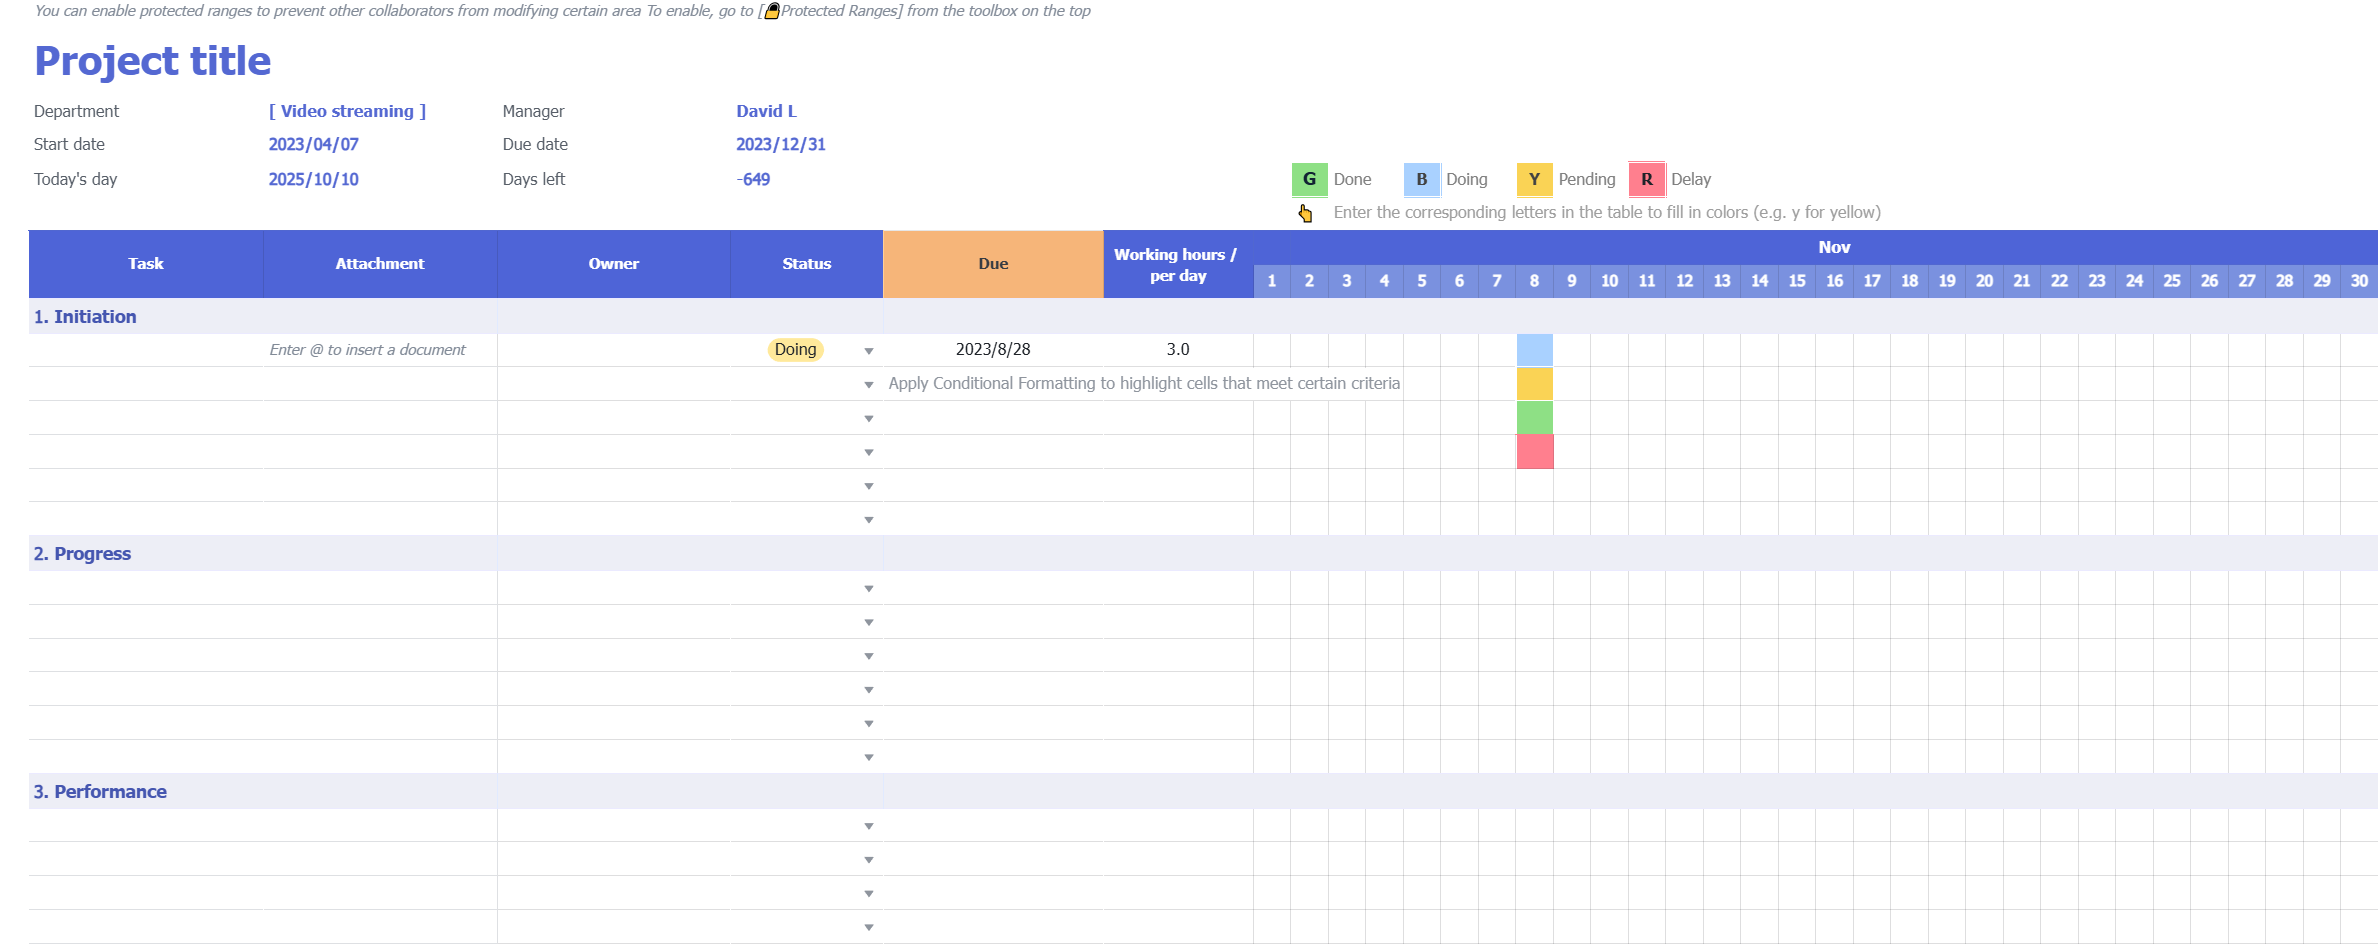Click the Today's day label
This screenshot has width=2378, height=944.
(75, 179)
